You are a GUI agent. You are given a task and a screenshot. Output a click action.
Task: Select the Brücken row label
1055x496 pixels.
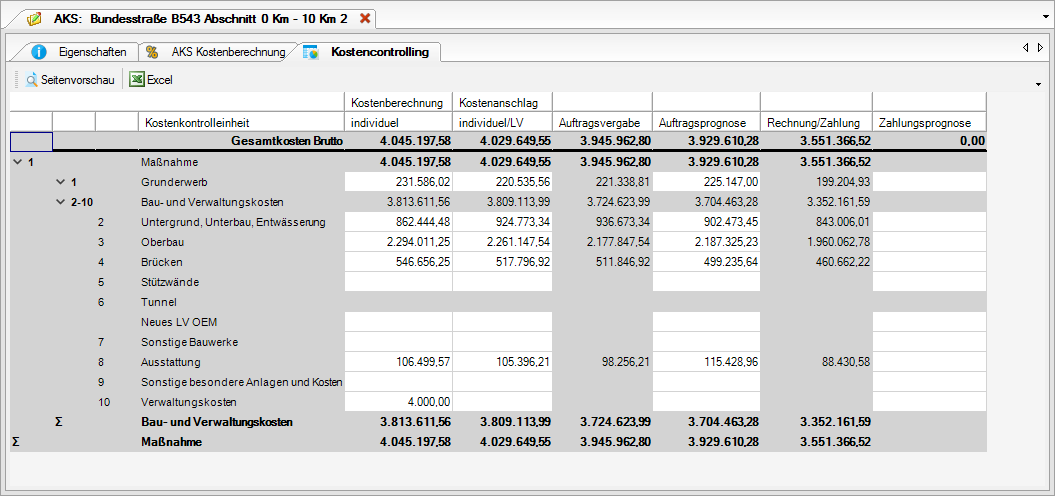161,262
